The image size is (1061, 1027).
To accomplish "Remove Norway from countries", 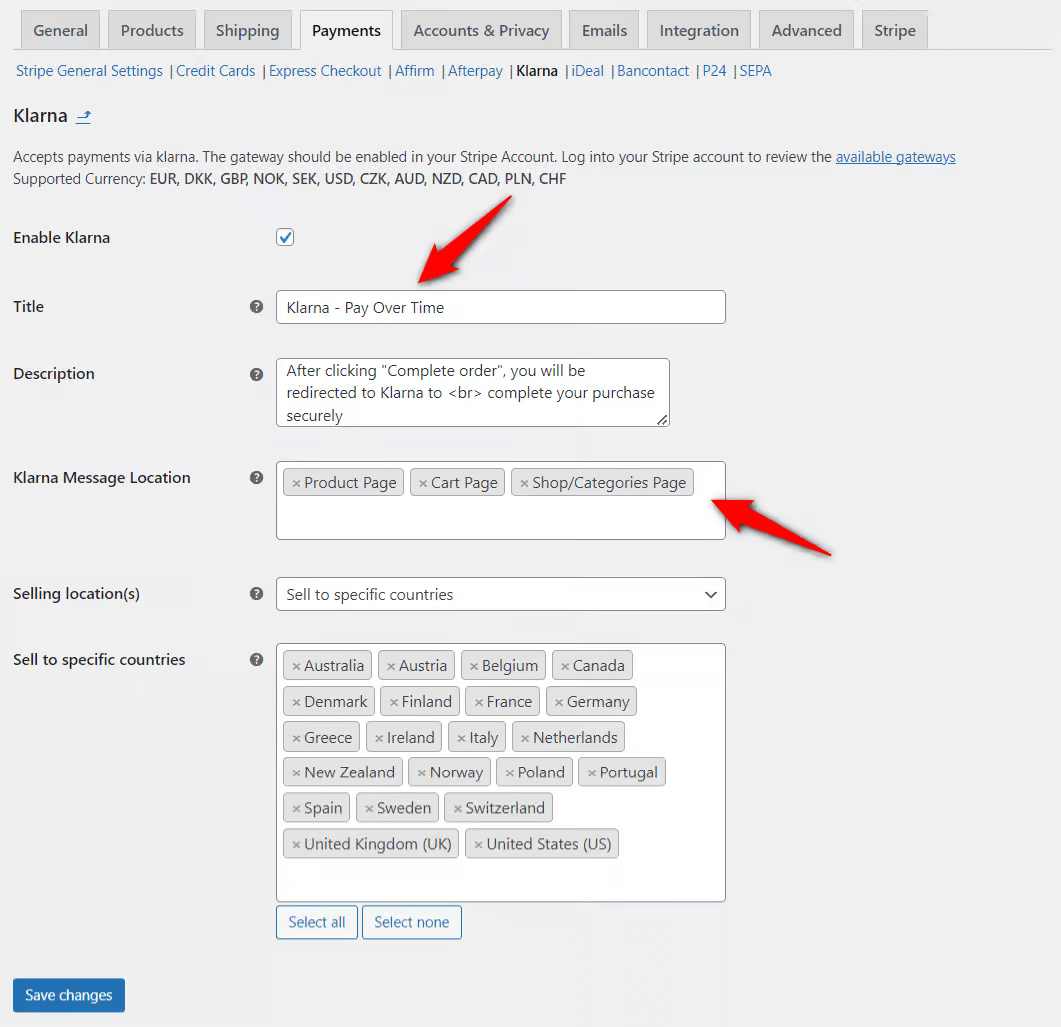I will pos(422,773).
